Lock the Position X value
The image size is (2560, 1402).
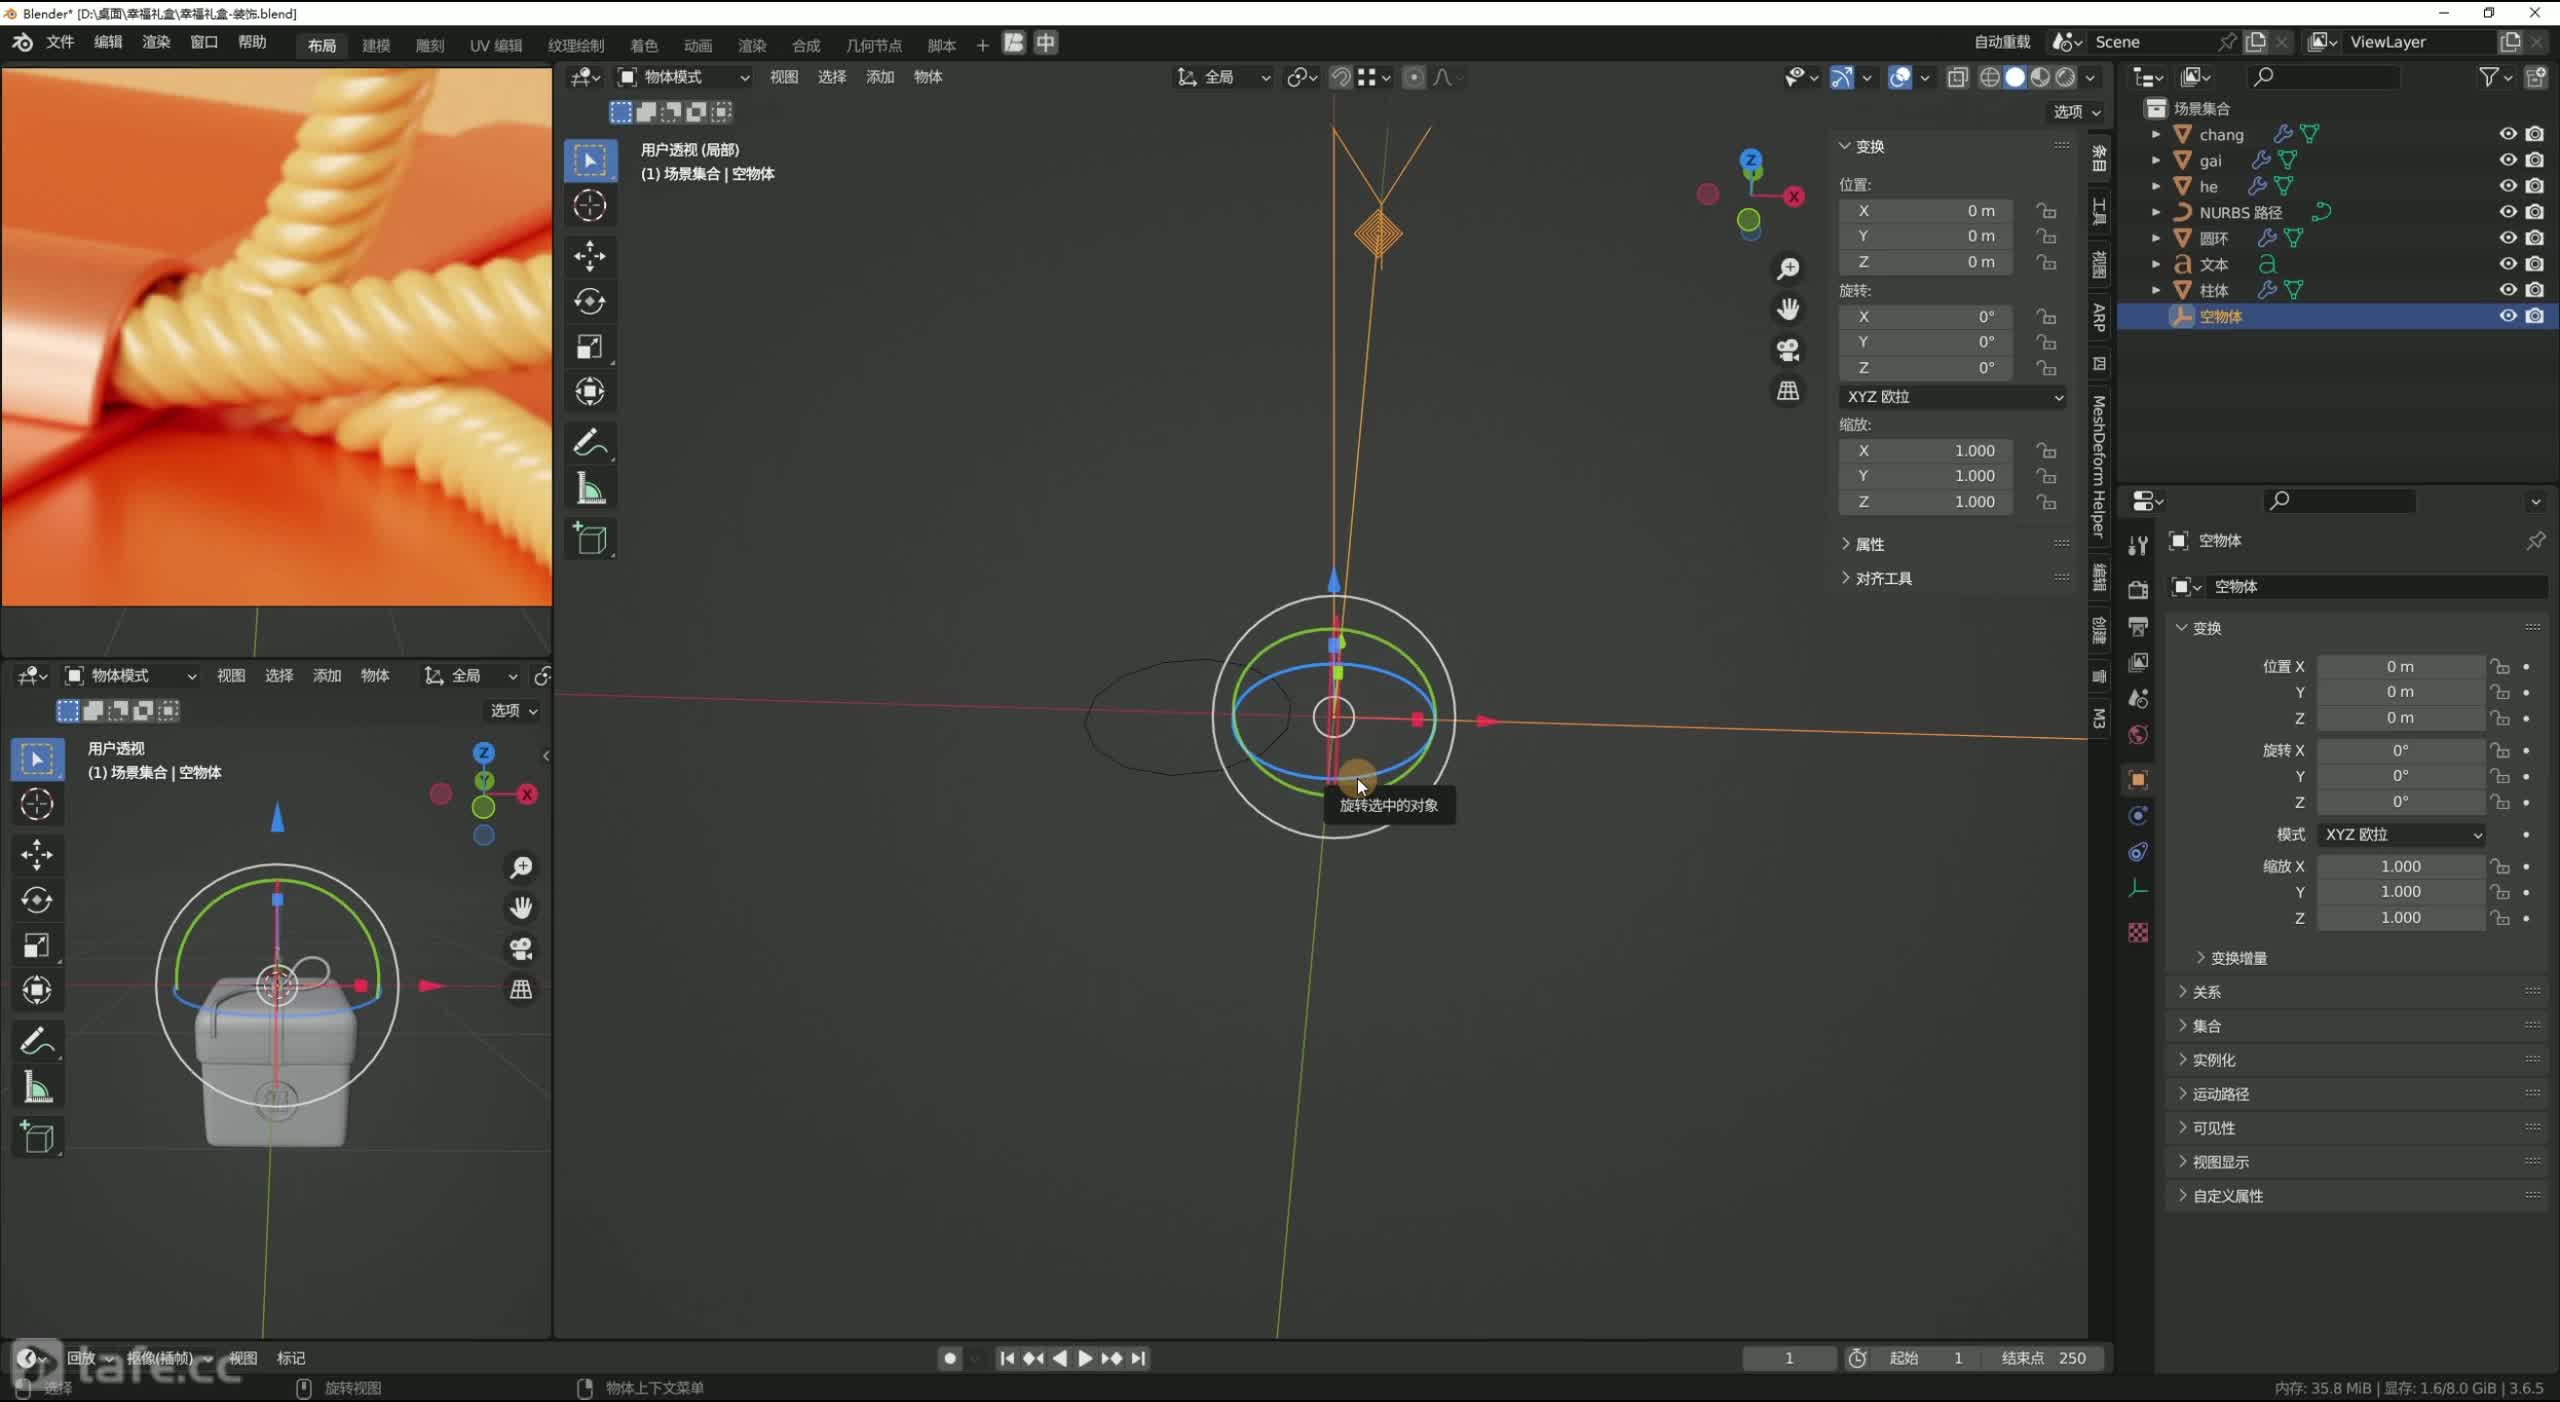click(x=2047, y=211)
